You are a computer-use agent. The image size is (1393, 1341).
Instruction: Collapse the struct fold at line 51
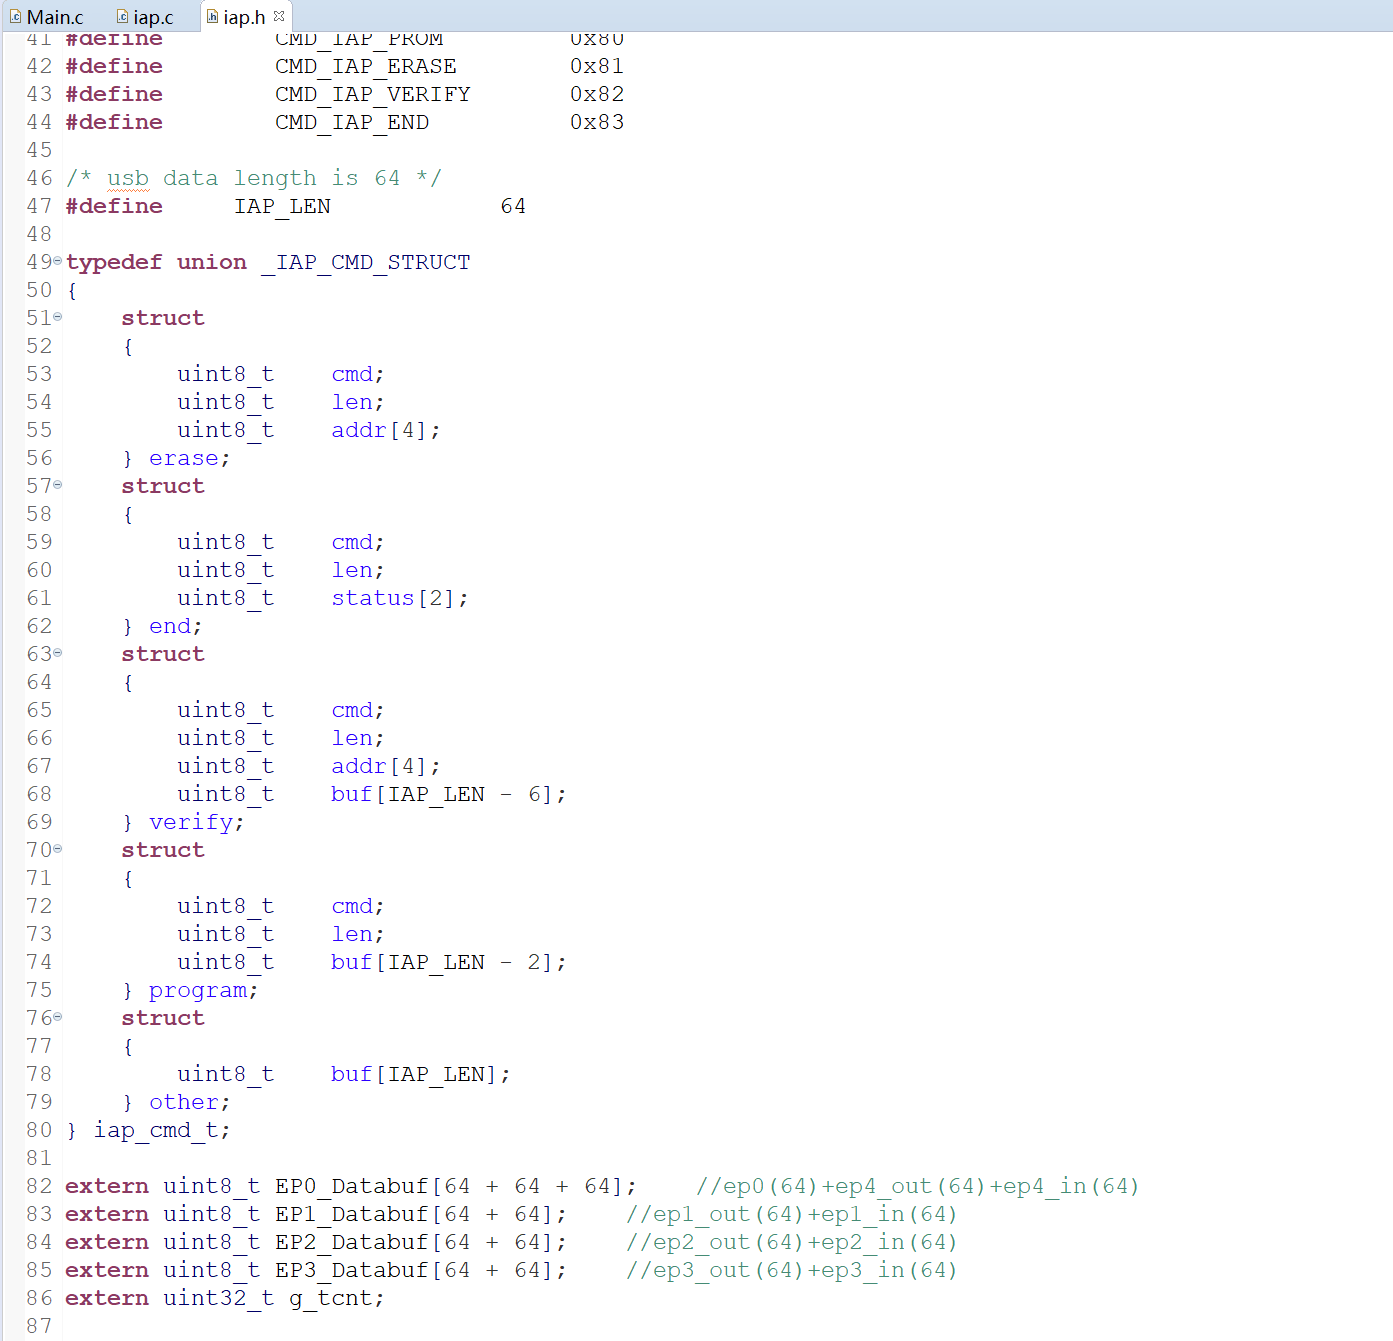pos(57,317)
